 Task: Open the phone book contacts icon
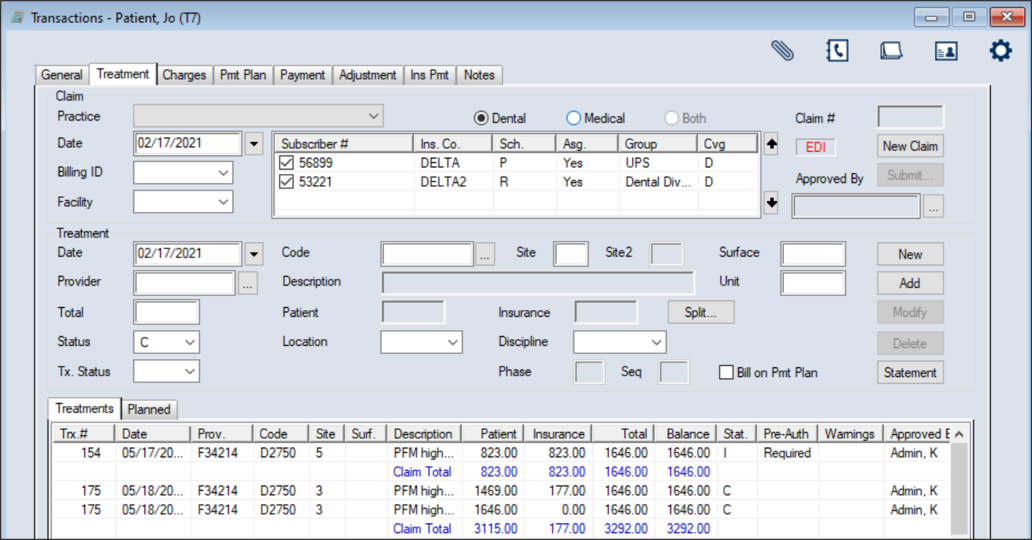point(837,51)
